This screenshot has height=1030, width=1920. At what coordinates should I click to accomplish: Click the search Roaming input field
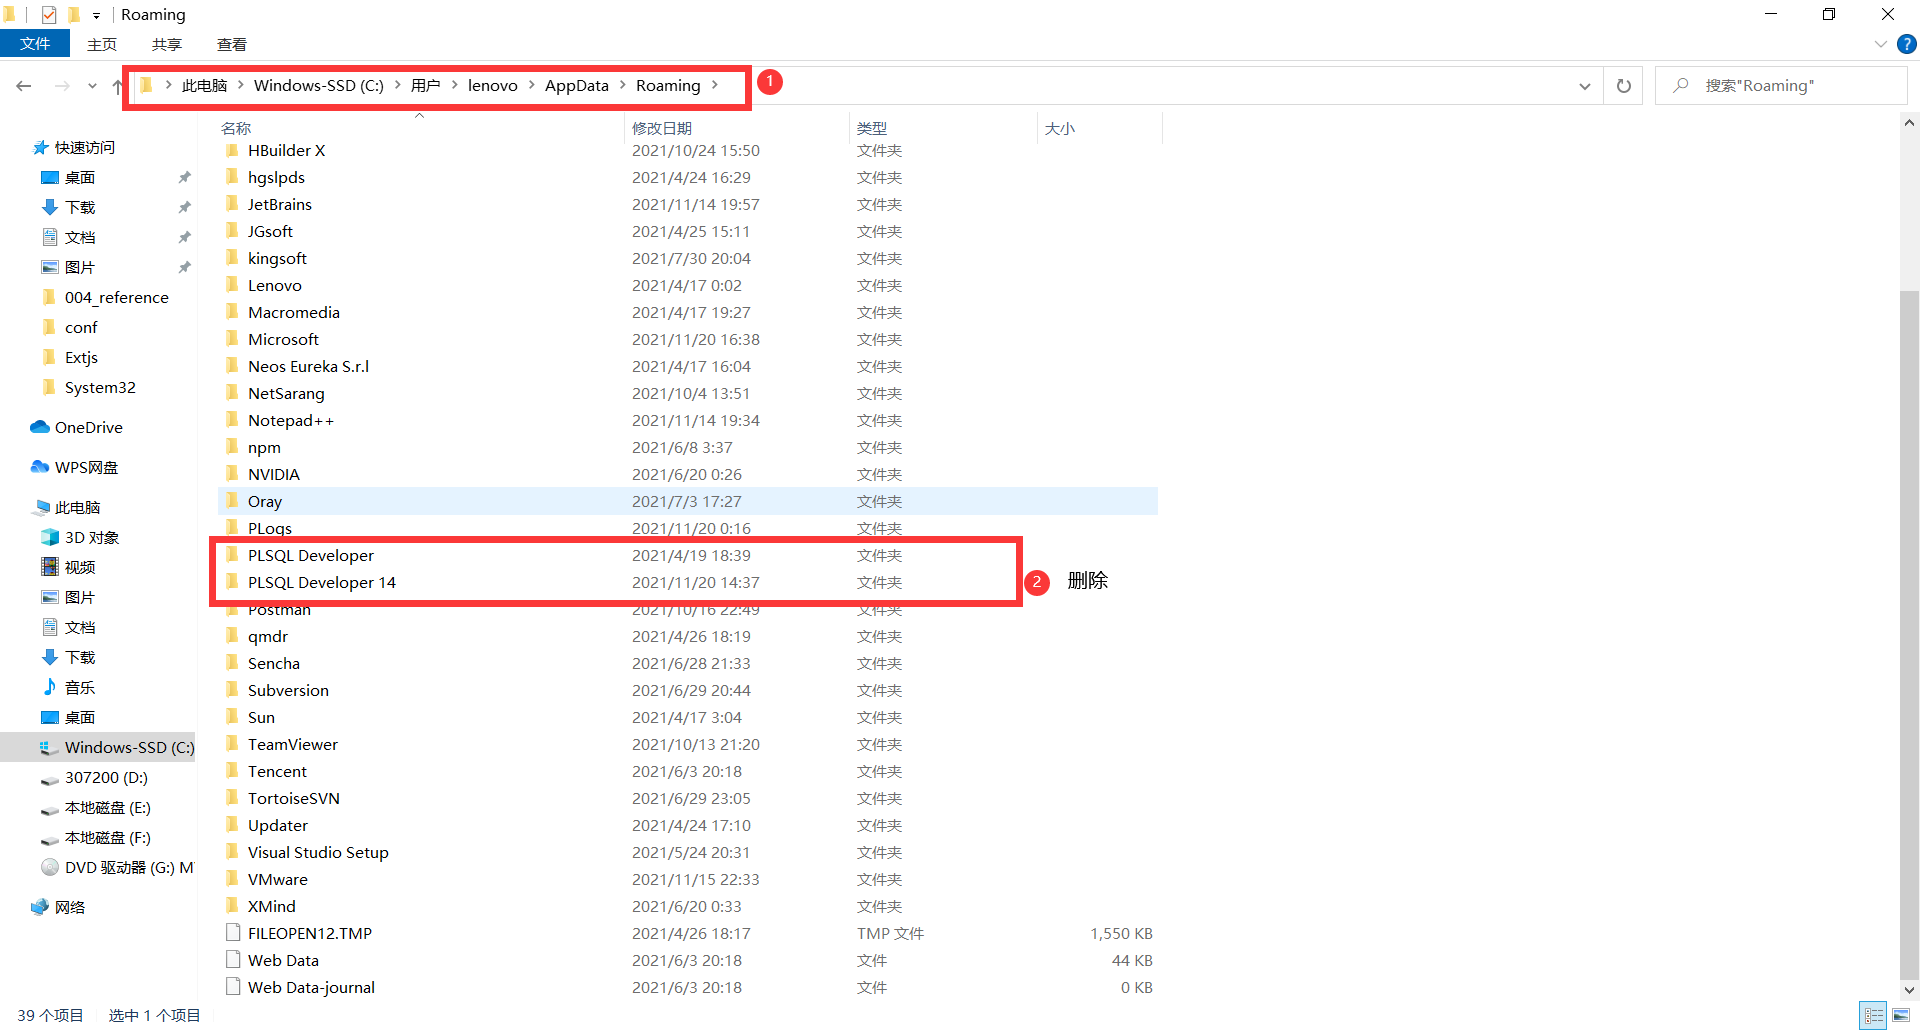pos(1780,86)
